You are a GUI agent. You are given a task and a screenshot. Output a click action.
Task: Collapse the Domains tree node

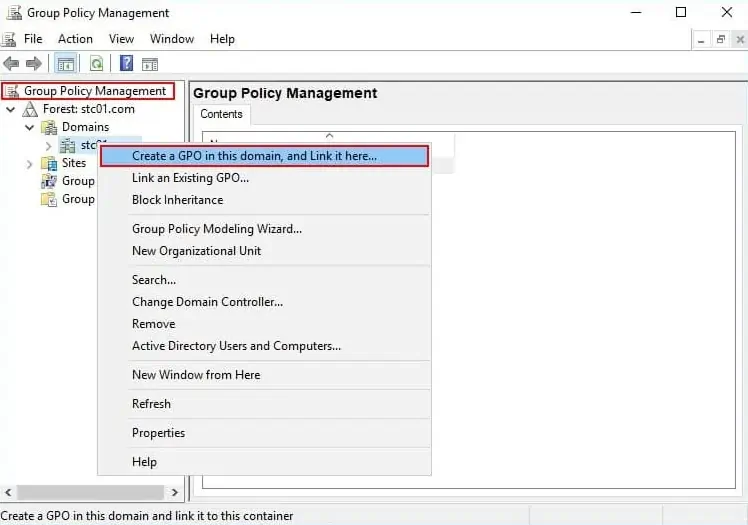coord(30,127)
